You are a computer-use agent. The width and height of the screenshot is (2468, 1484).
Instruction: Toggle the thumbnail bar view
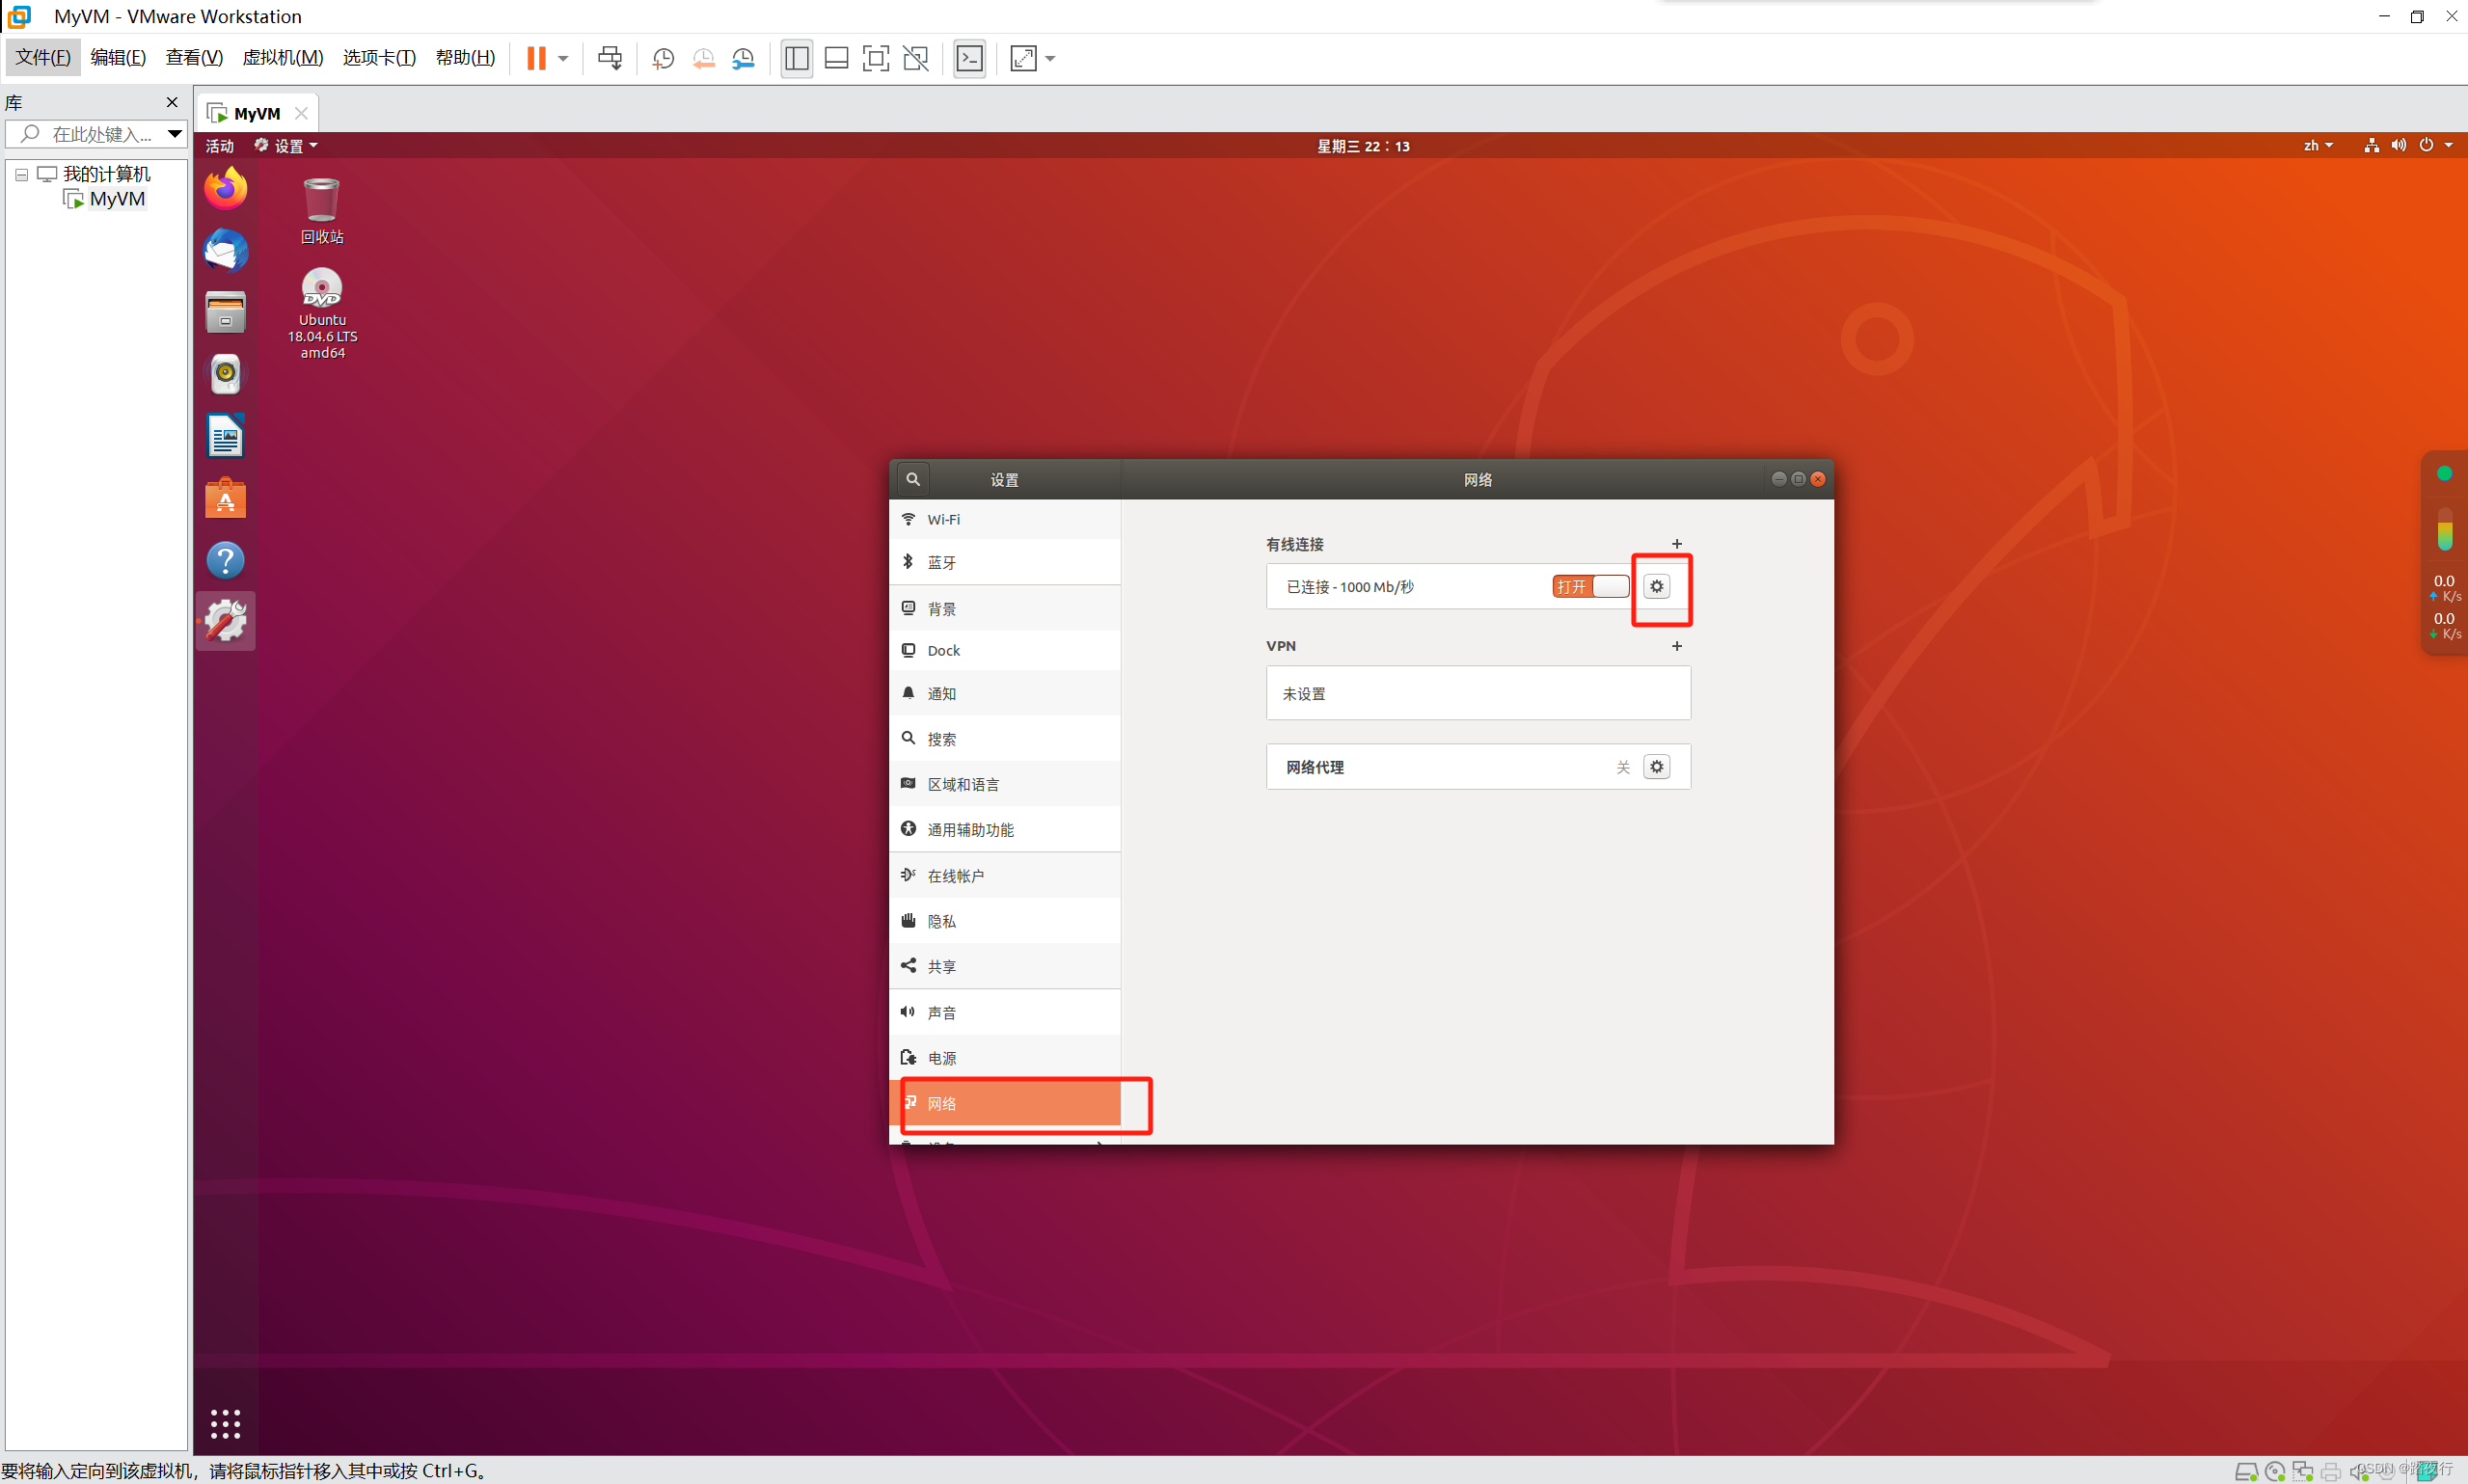pos(836,58)
